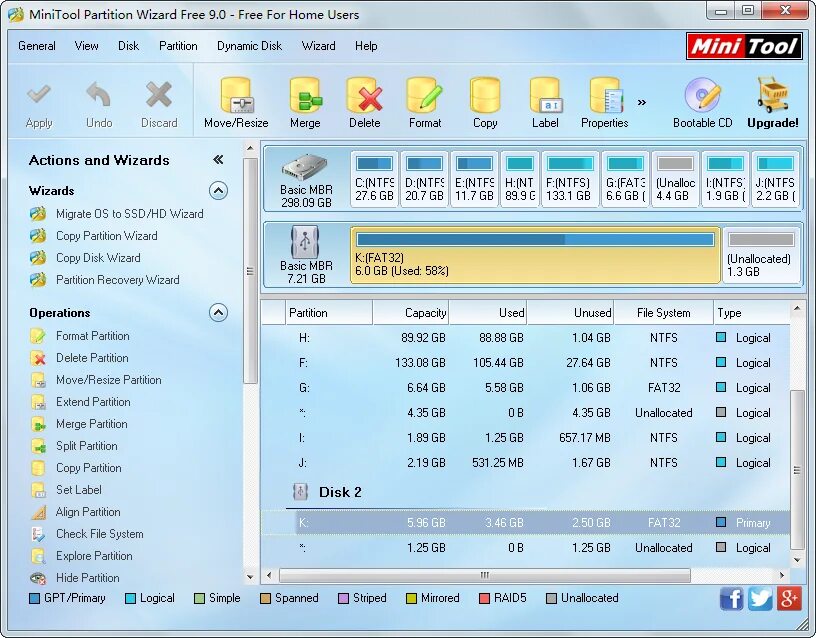The height and width of the screenshot is (638, 816).
Task: Select the 1.3 GB Unallocated block
Action: (761, 255)
